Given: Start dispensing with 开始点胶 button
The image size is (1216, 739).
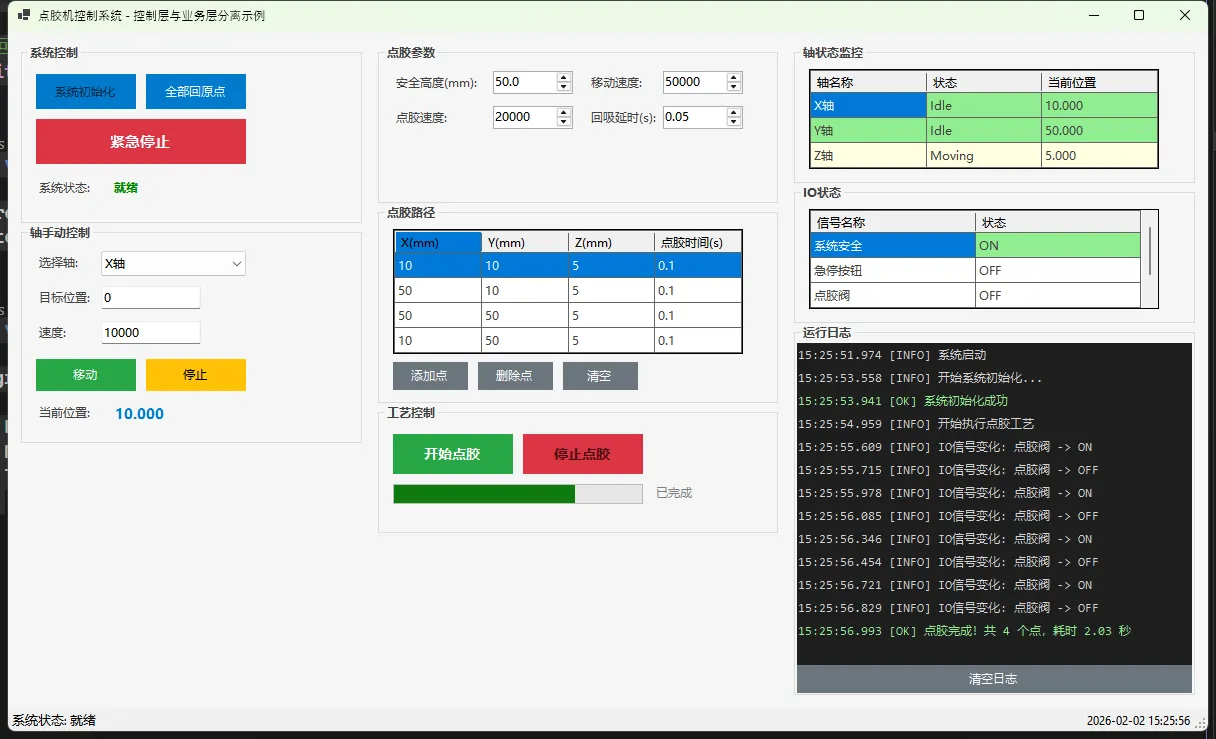Looking at the screenshot, I should [x=452, y=454].
